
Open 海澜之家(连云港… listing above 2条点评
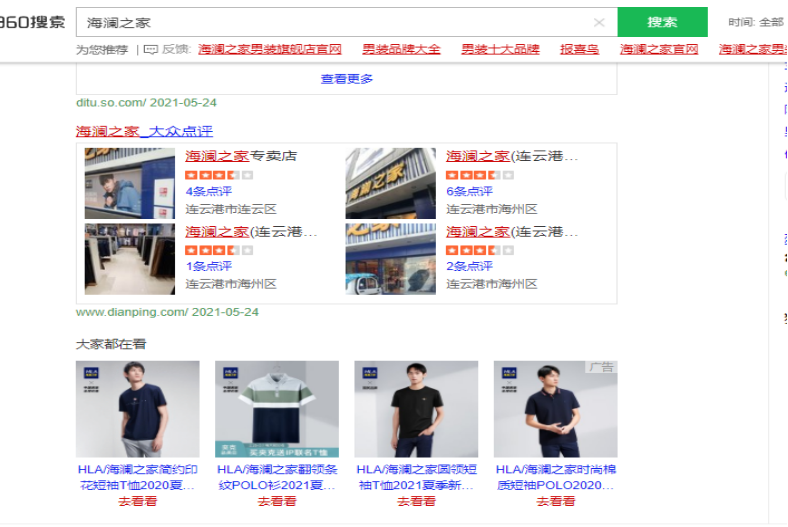(512, 232)
